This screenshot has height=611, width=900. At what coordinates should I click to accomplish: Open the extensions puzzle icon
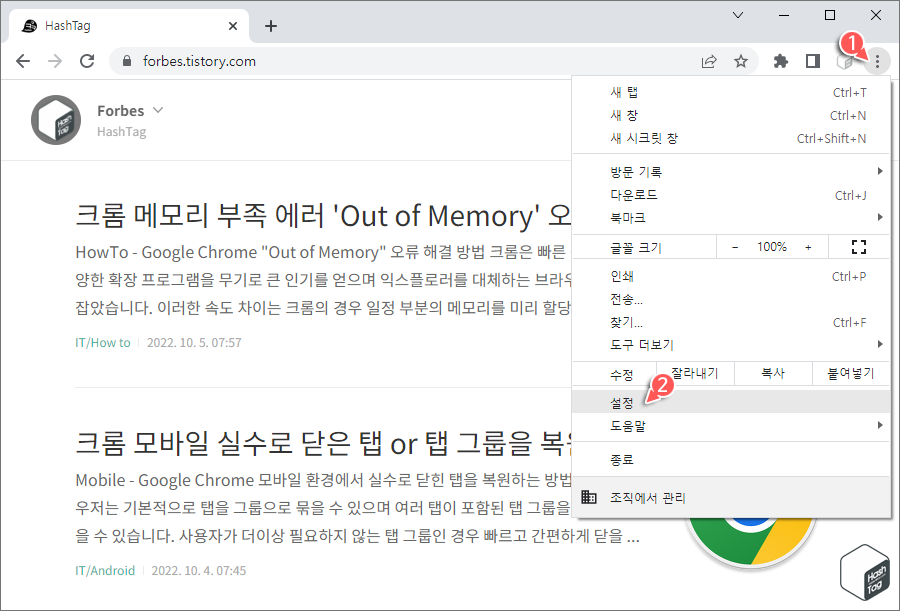tap(780, 61)
